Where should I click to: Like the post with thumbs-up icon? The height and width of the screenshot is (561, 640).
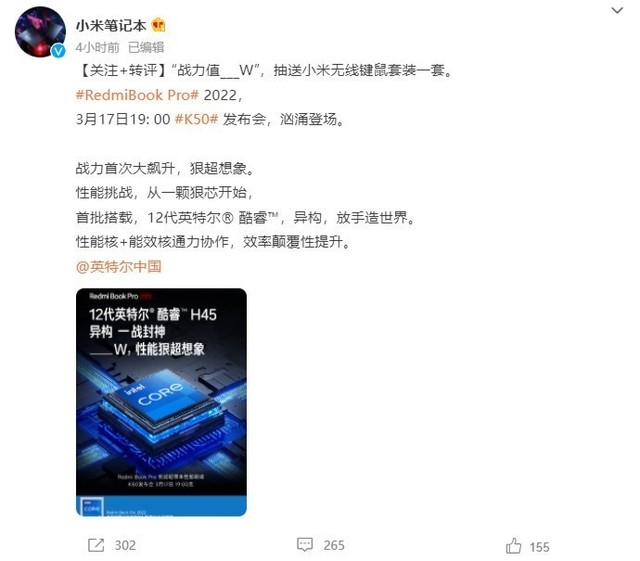[x=513, y=546]
